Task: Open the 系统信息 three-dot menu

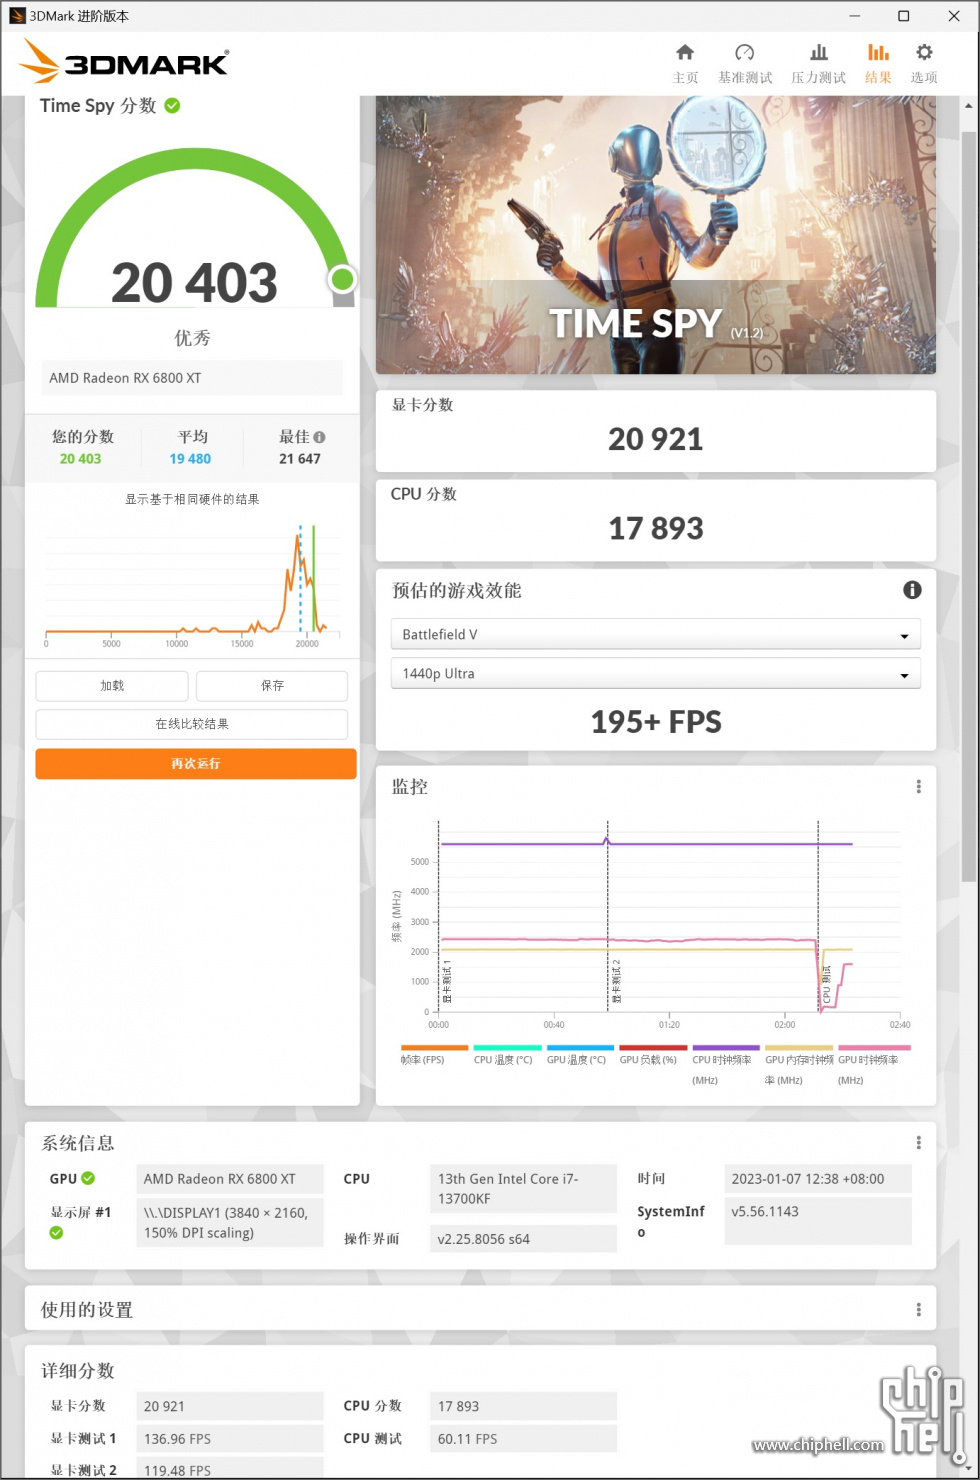Action: (x=918, y=1143)
